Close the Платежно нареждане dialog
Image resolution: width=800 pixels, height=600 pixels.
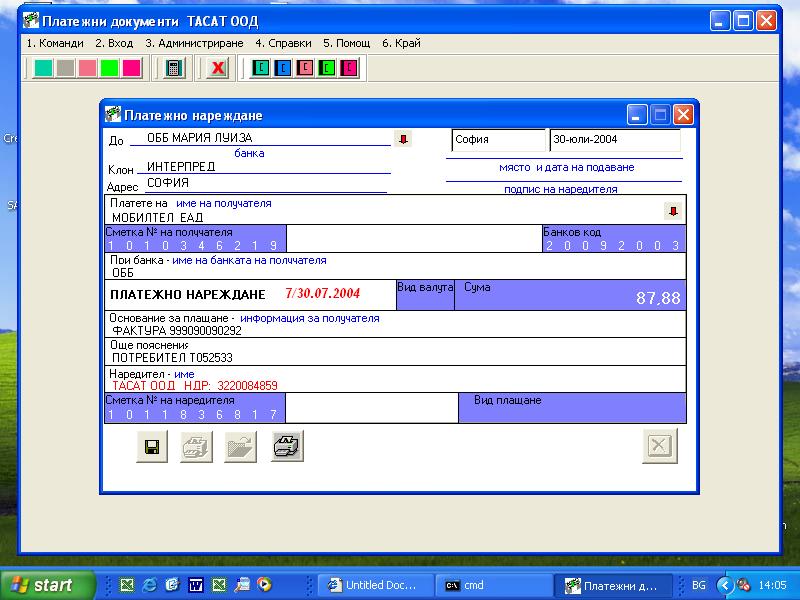pyautogui.click(x=683, y=115)
